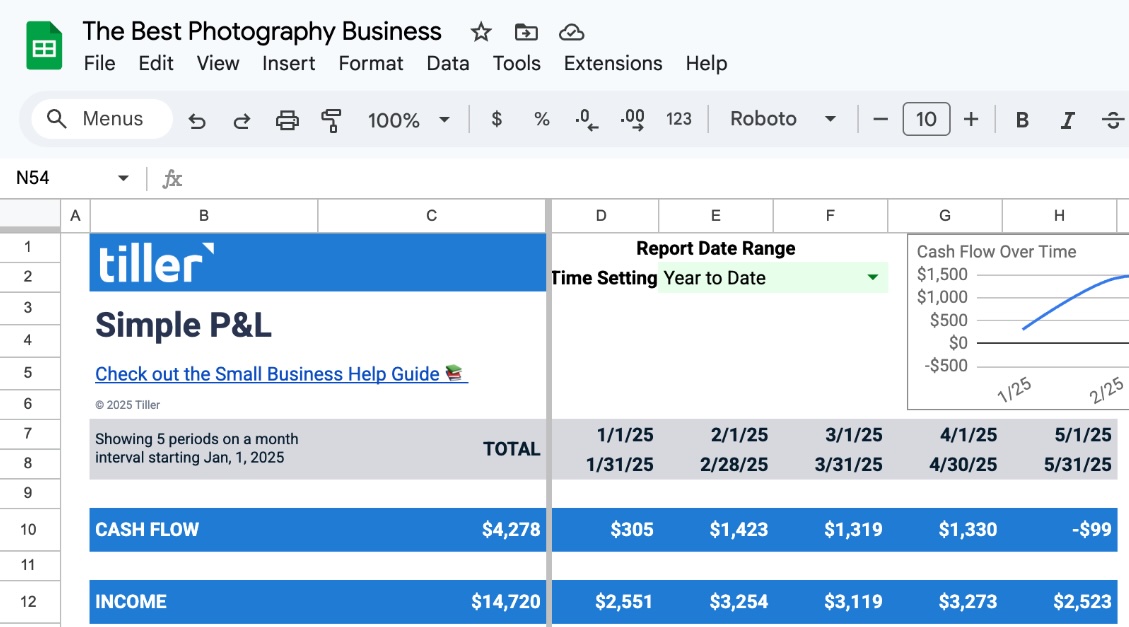Open the Data menu
This screenshot has height=627, width=1129.
click(448, 63)
